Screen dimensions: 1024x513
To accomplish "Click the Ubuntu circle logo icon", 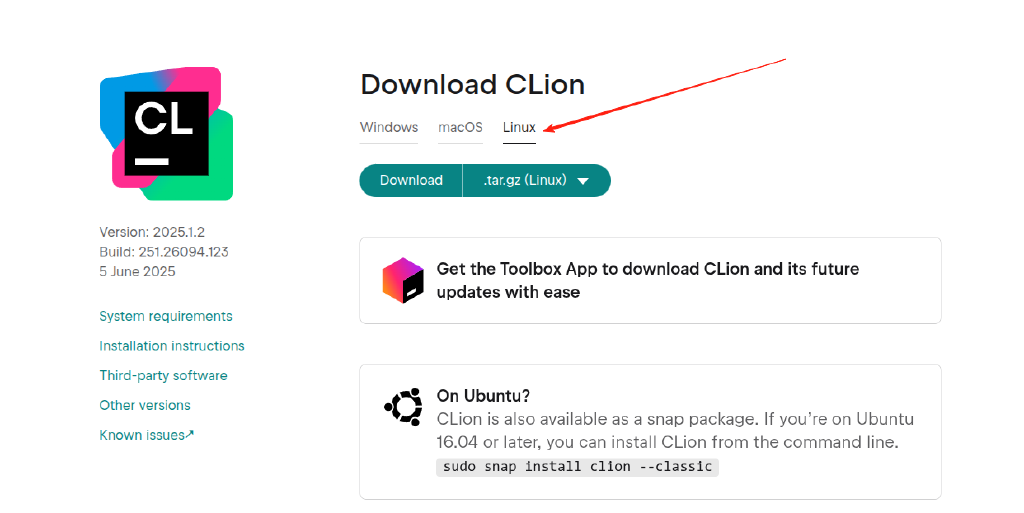I will pyautogui.click(x=404, y=407).
